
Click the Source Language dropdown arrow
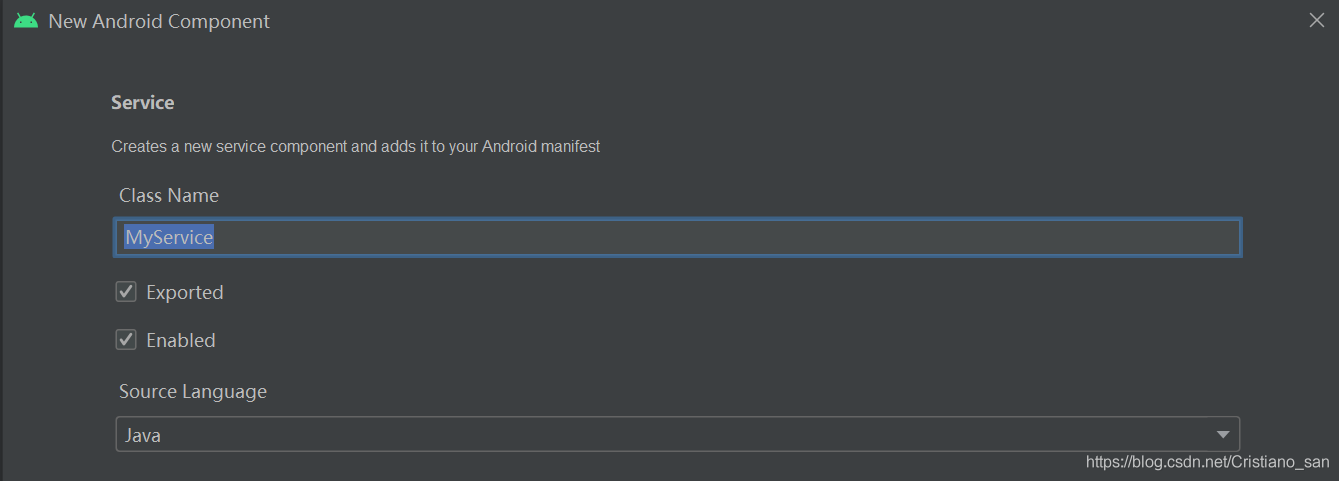click(x=1222, y=435)
